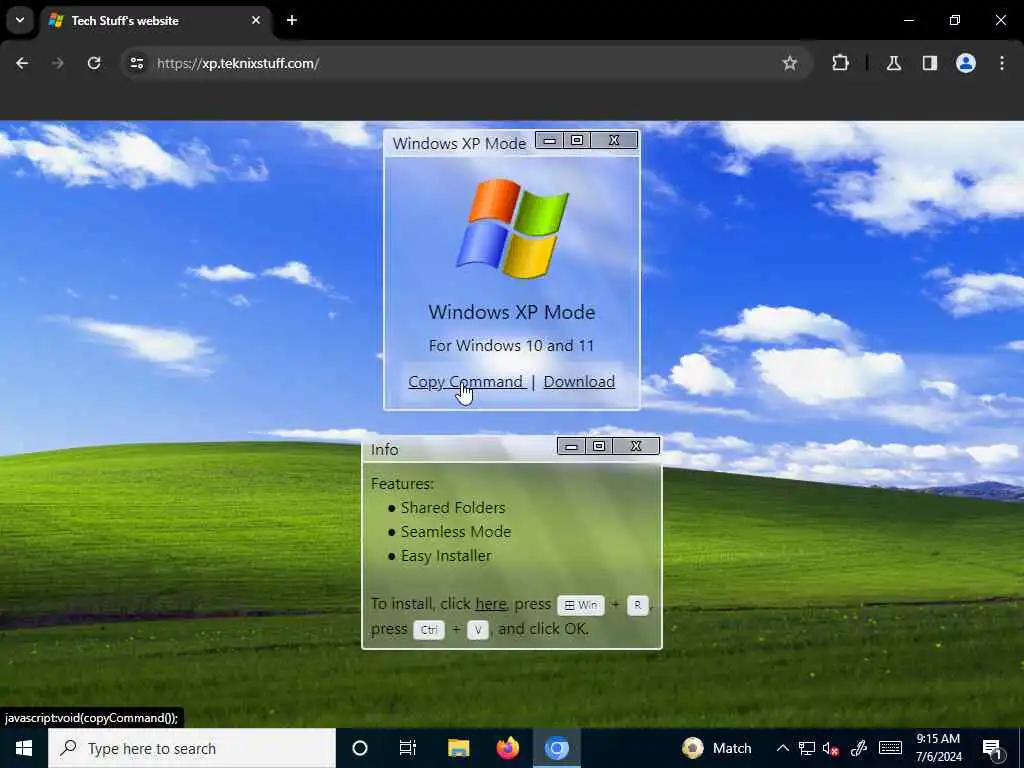Viewport: 1024px width, 768px height.
Task: Open Cortana circle icon on taskbar
Action: (x=360, y=748)
